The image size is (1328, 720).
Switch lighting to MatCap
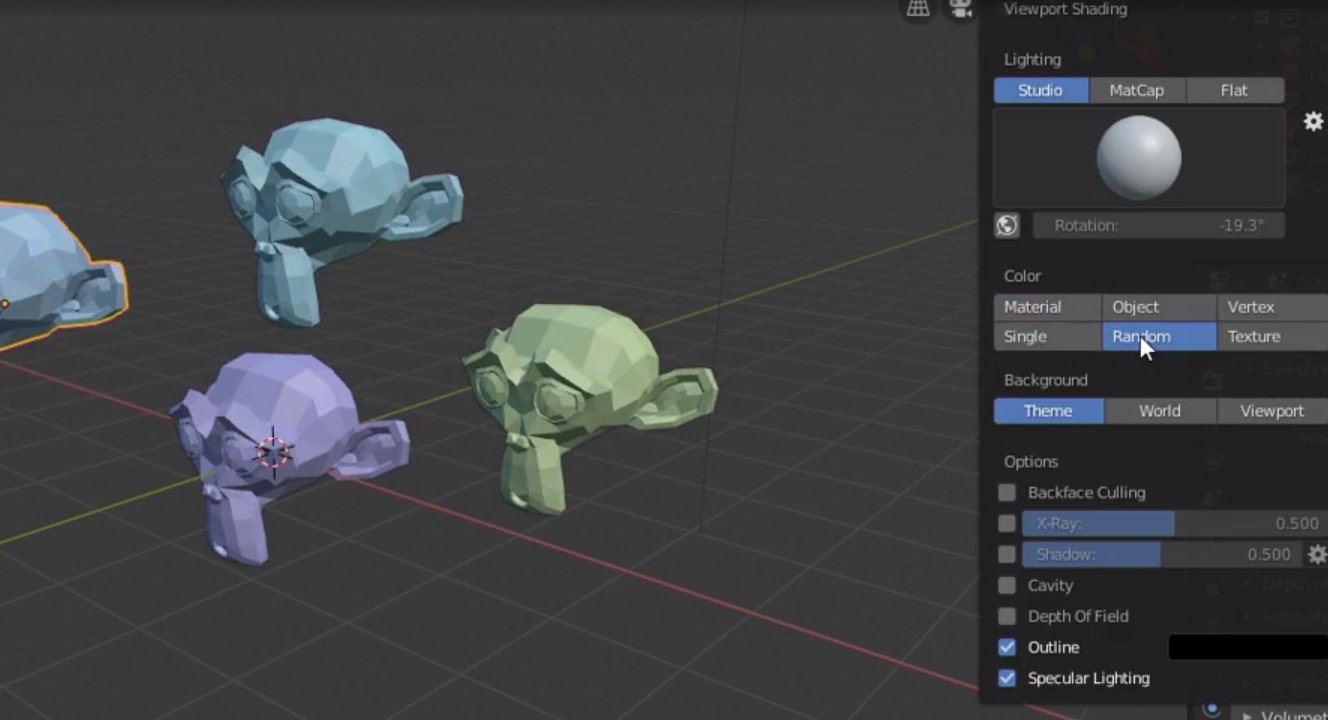click(x=1137, y=90)
